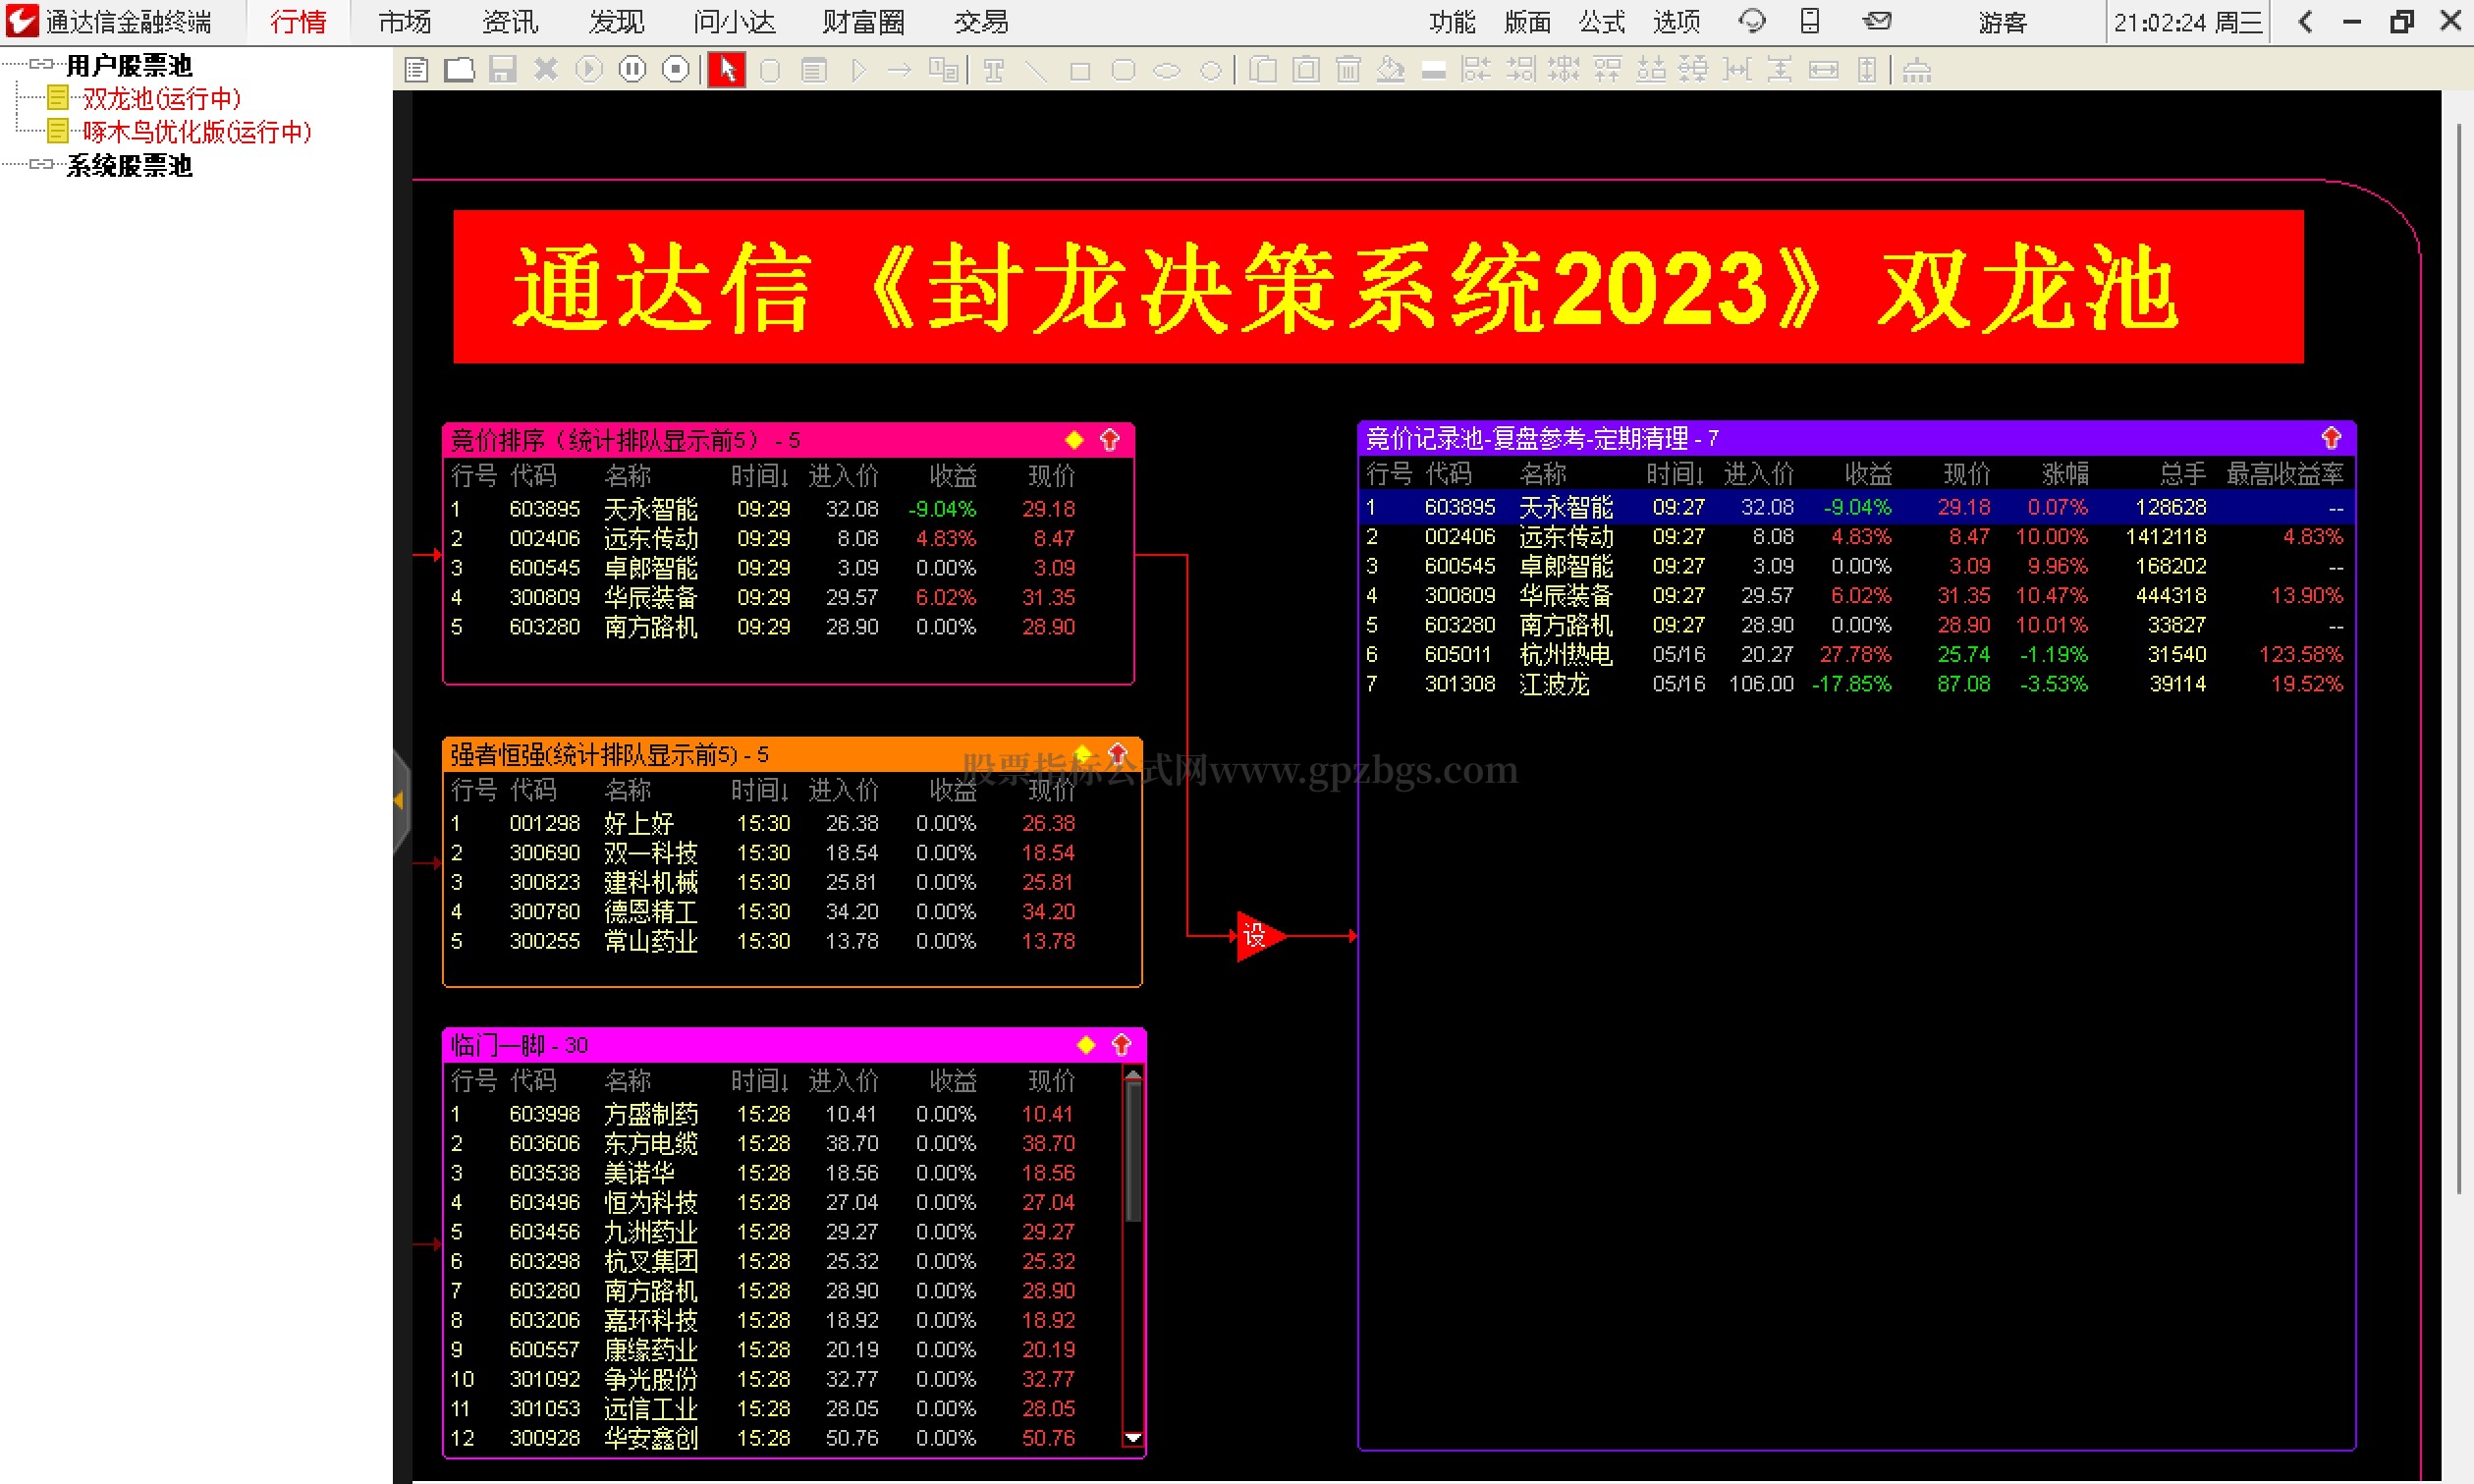Click the last toolbar icon after separator
Viewport: 2474px width, 1484px height.
tap(1916, 70)
